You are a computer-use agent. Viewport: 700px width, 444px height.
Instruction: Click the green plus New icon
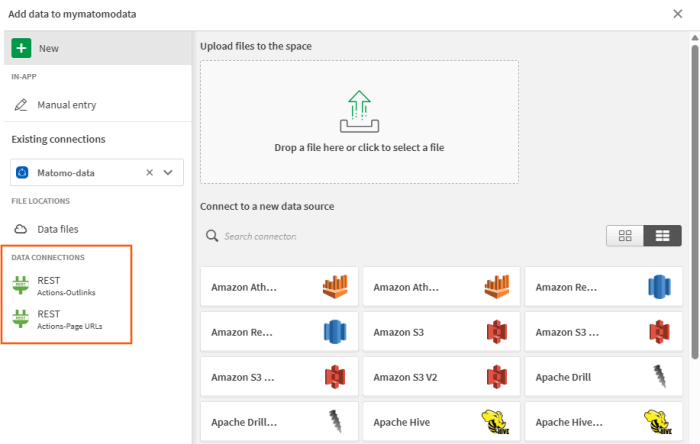tap(21, 48)
